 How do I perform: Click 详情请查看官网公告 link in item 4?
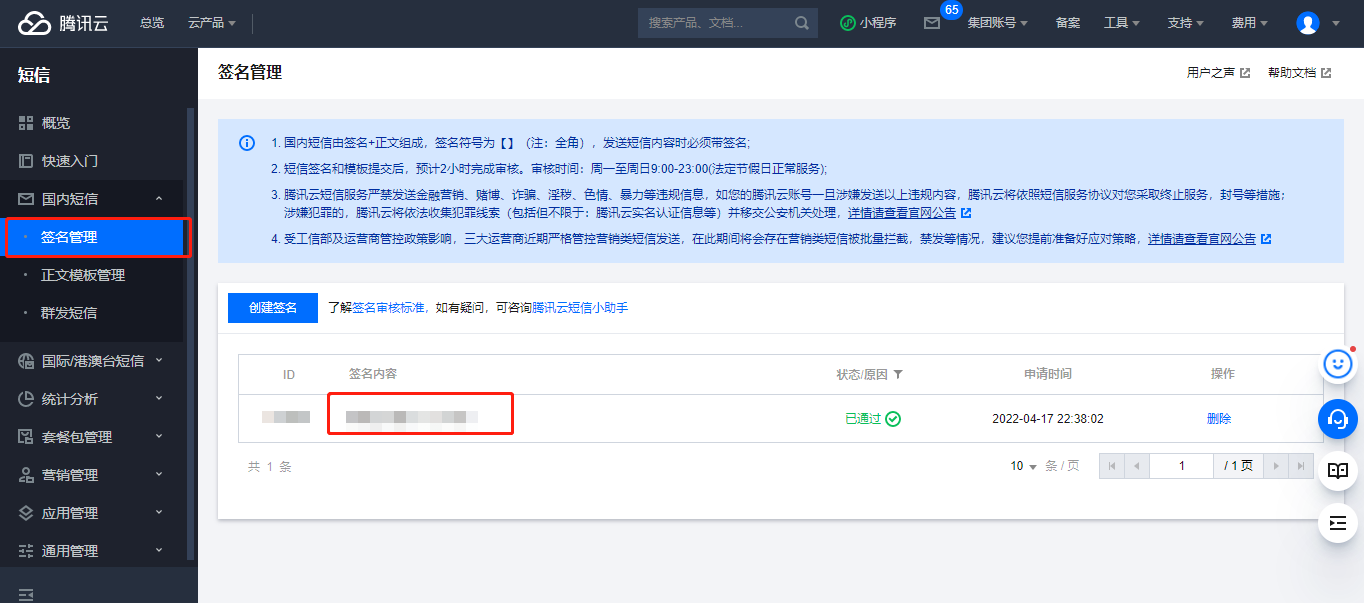pyautogui.click(x=1209, y=239)
